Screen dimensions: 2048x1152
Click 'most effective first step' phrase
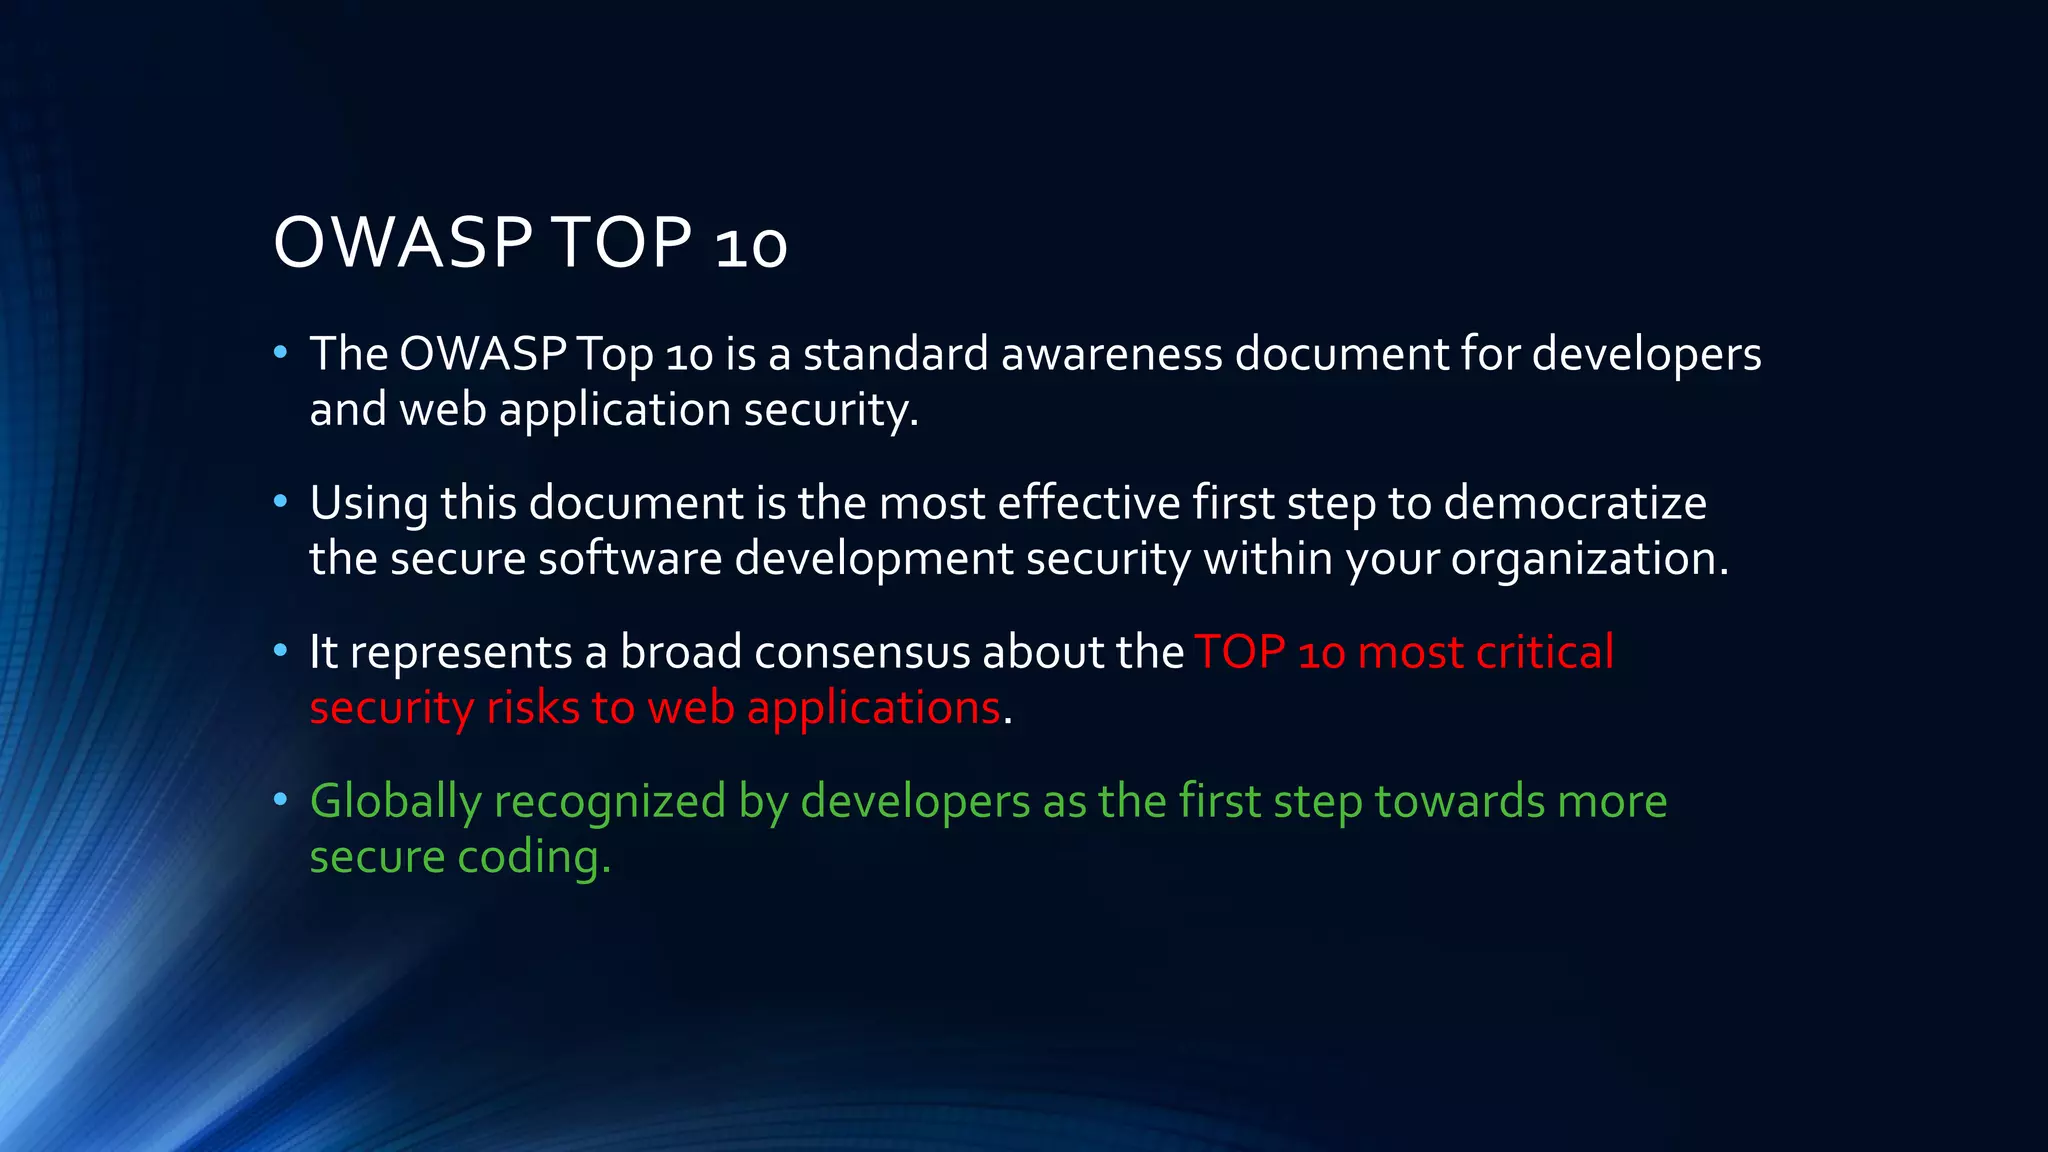pyautogui.click(x=1126, y=503)
